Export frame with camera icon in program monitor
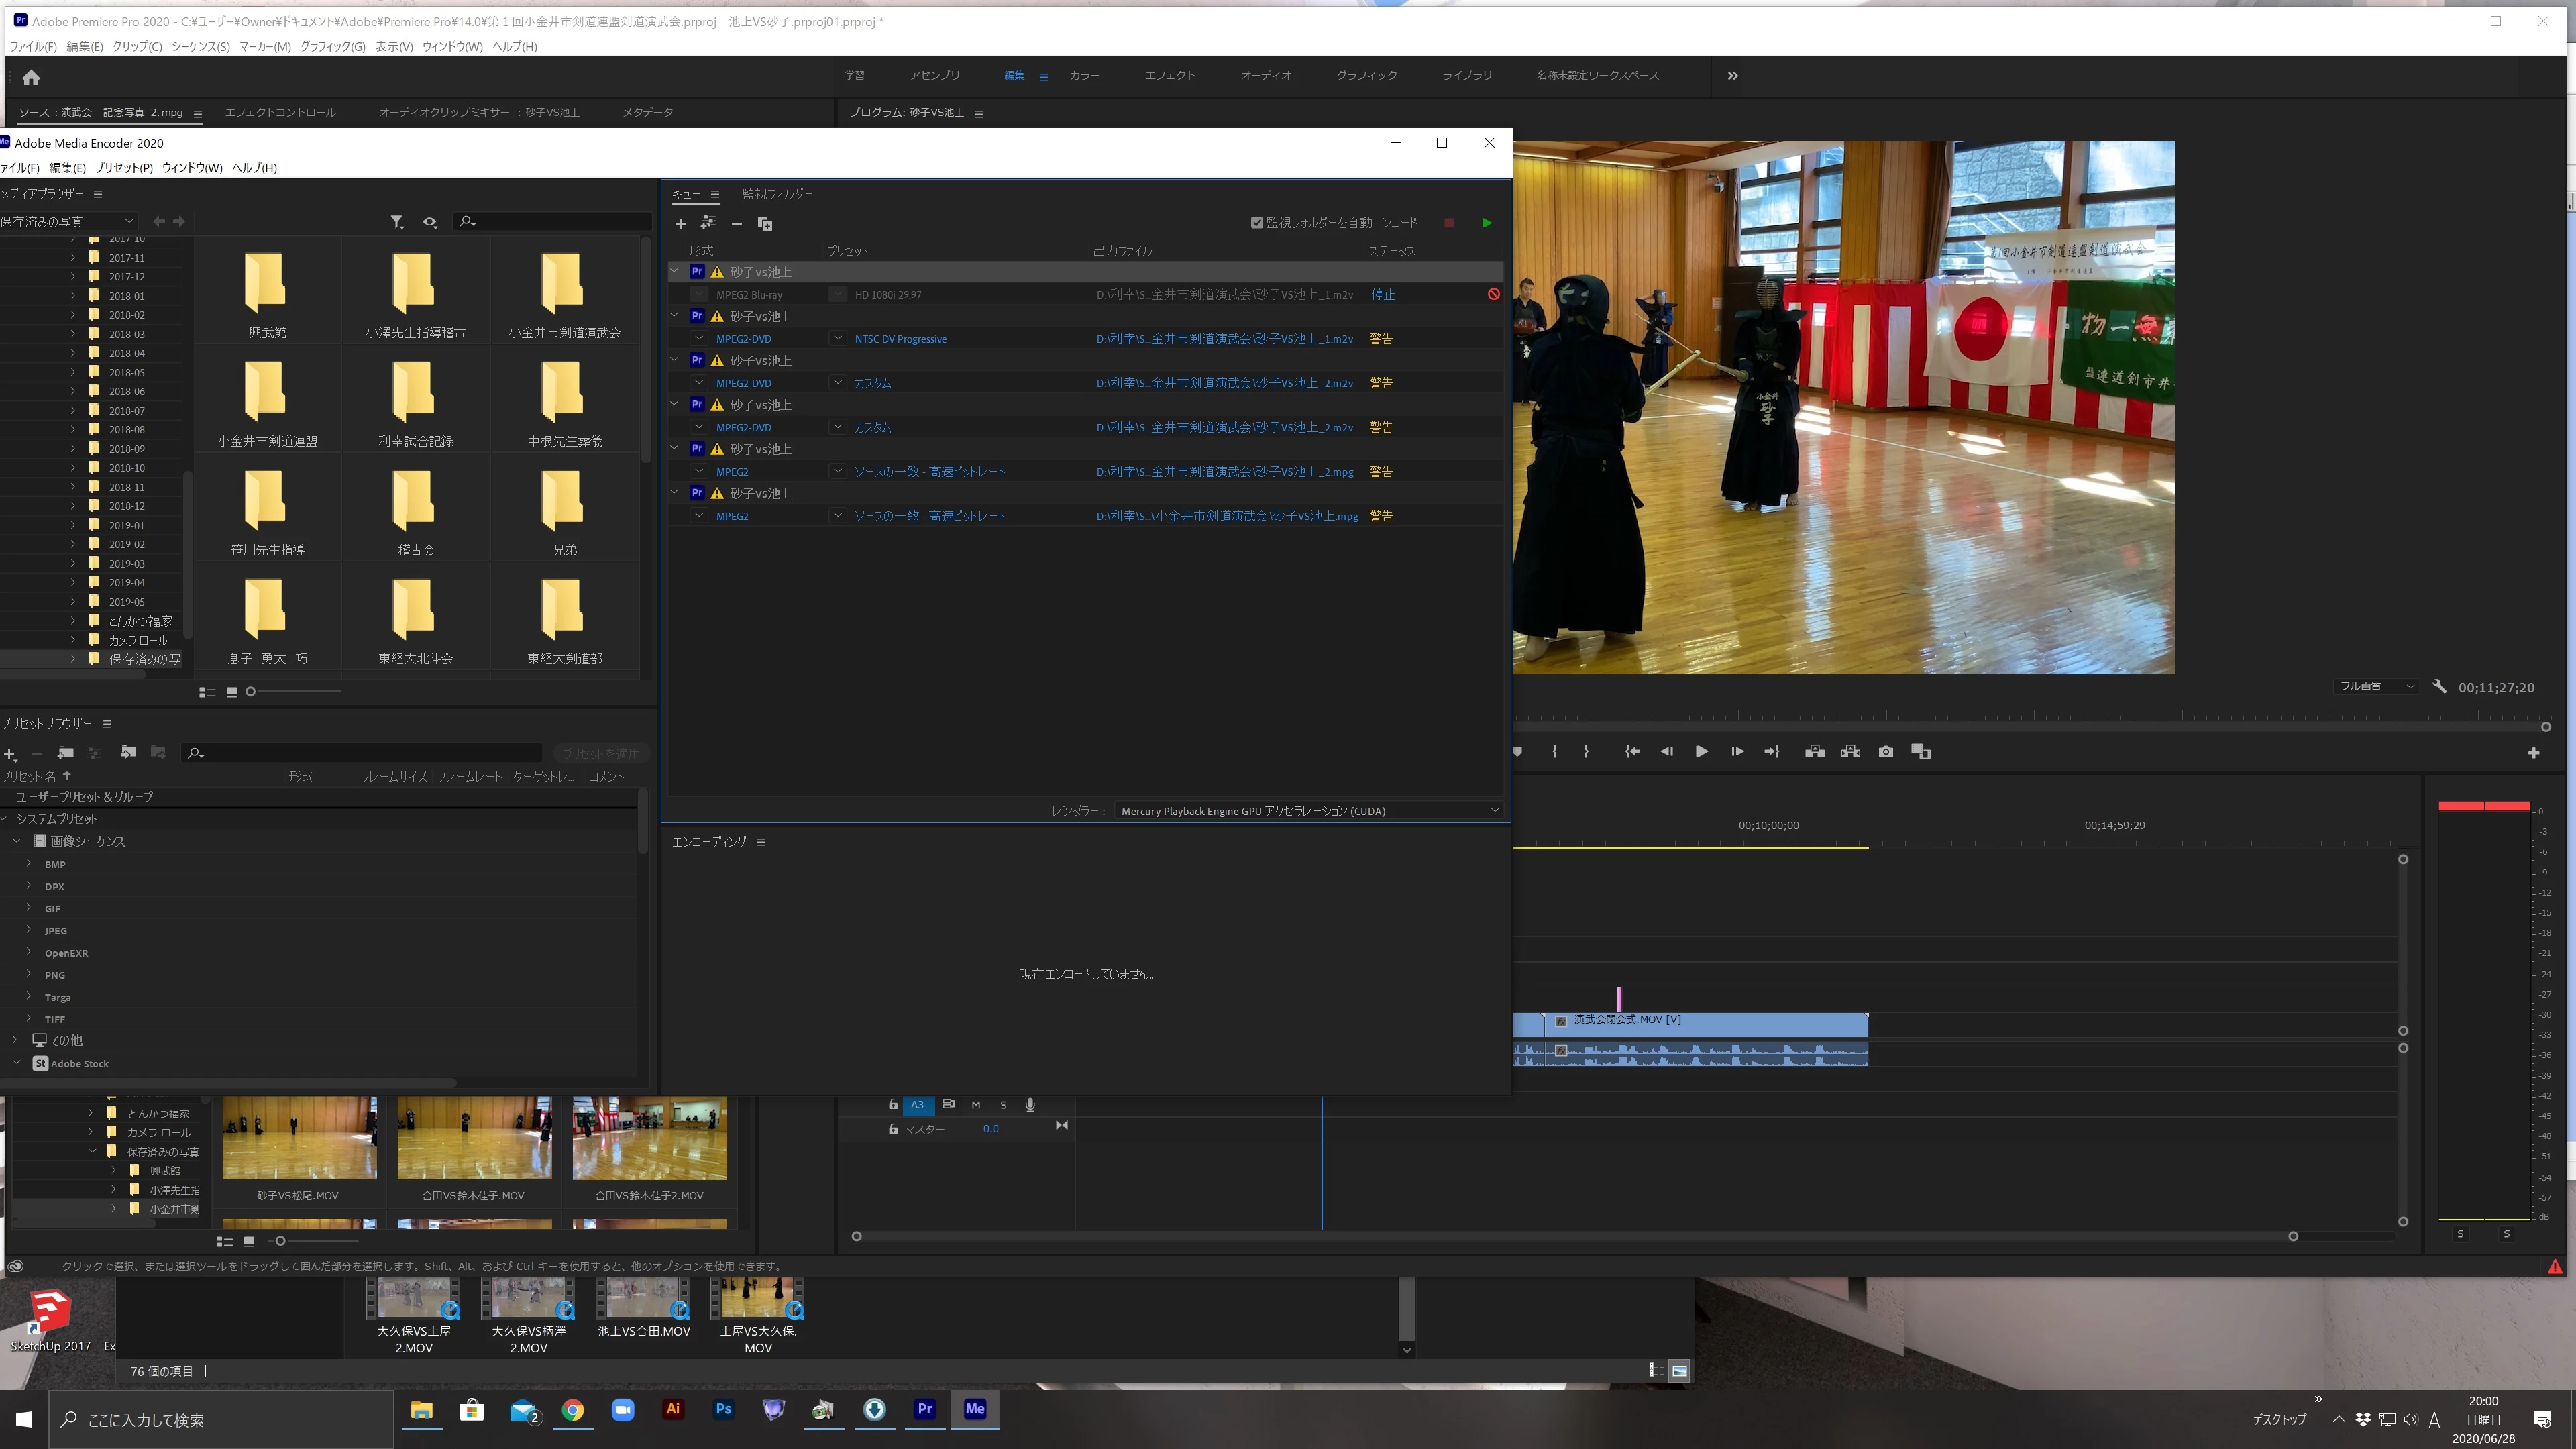This screenshot has width=2576, height=1449. pos(1885,752)
